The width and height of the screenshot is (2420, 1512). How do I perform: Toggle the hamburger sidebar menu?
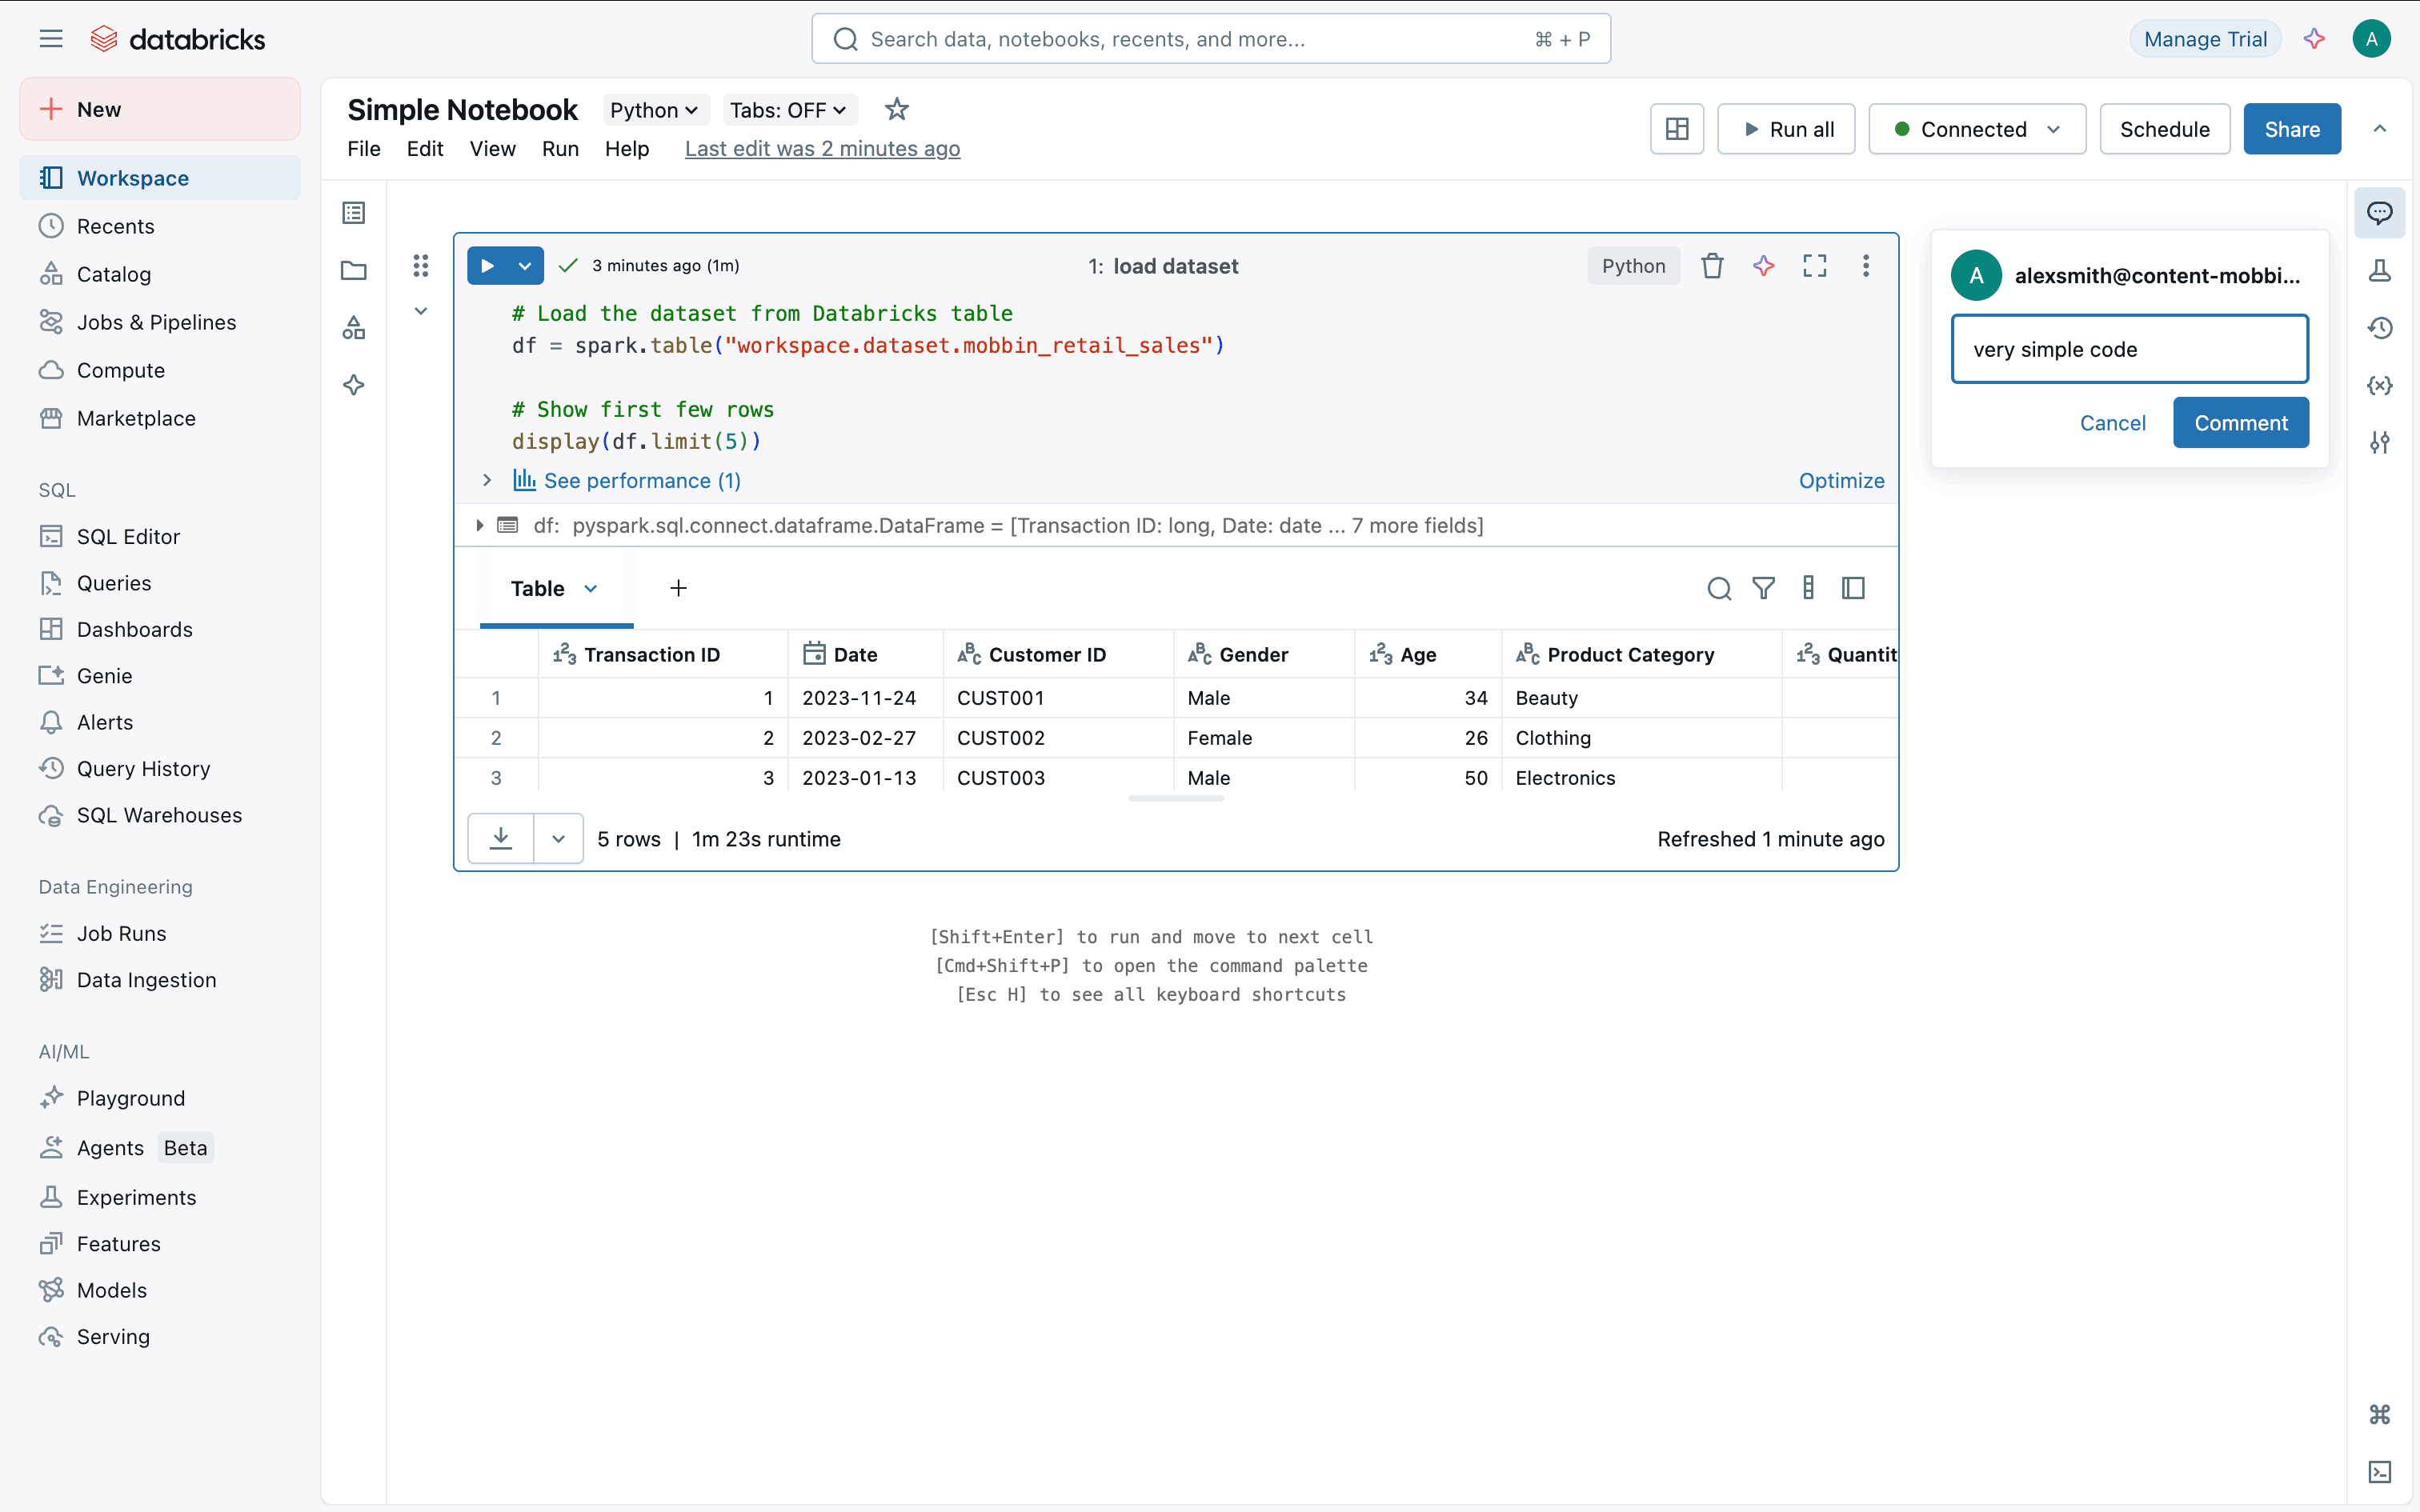[x=51, y=39]
